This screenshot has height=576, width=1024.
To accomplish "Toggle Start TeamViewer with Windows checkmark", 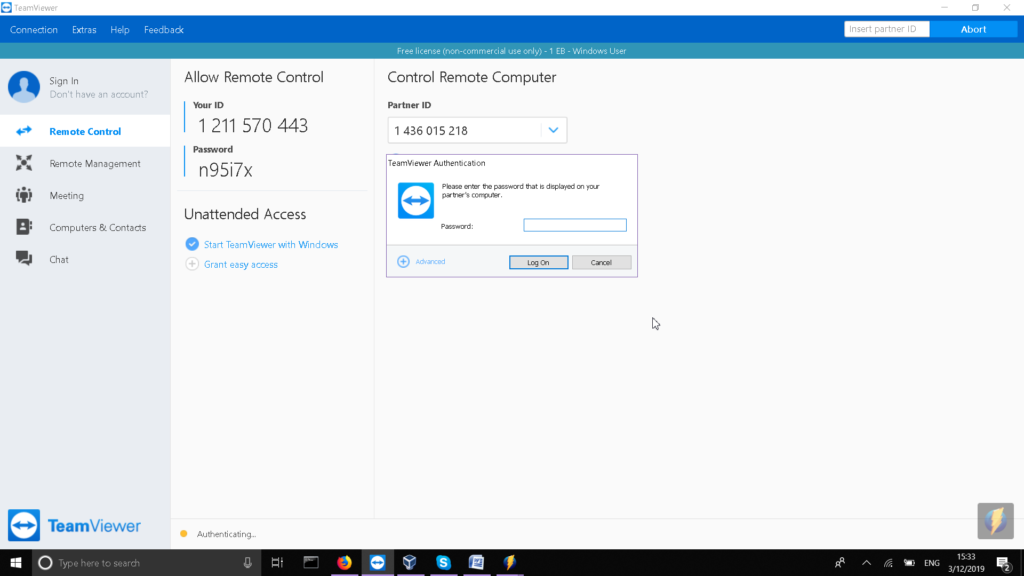I will pyautogui.click(x=192, y=244).
